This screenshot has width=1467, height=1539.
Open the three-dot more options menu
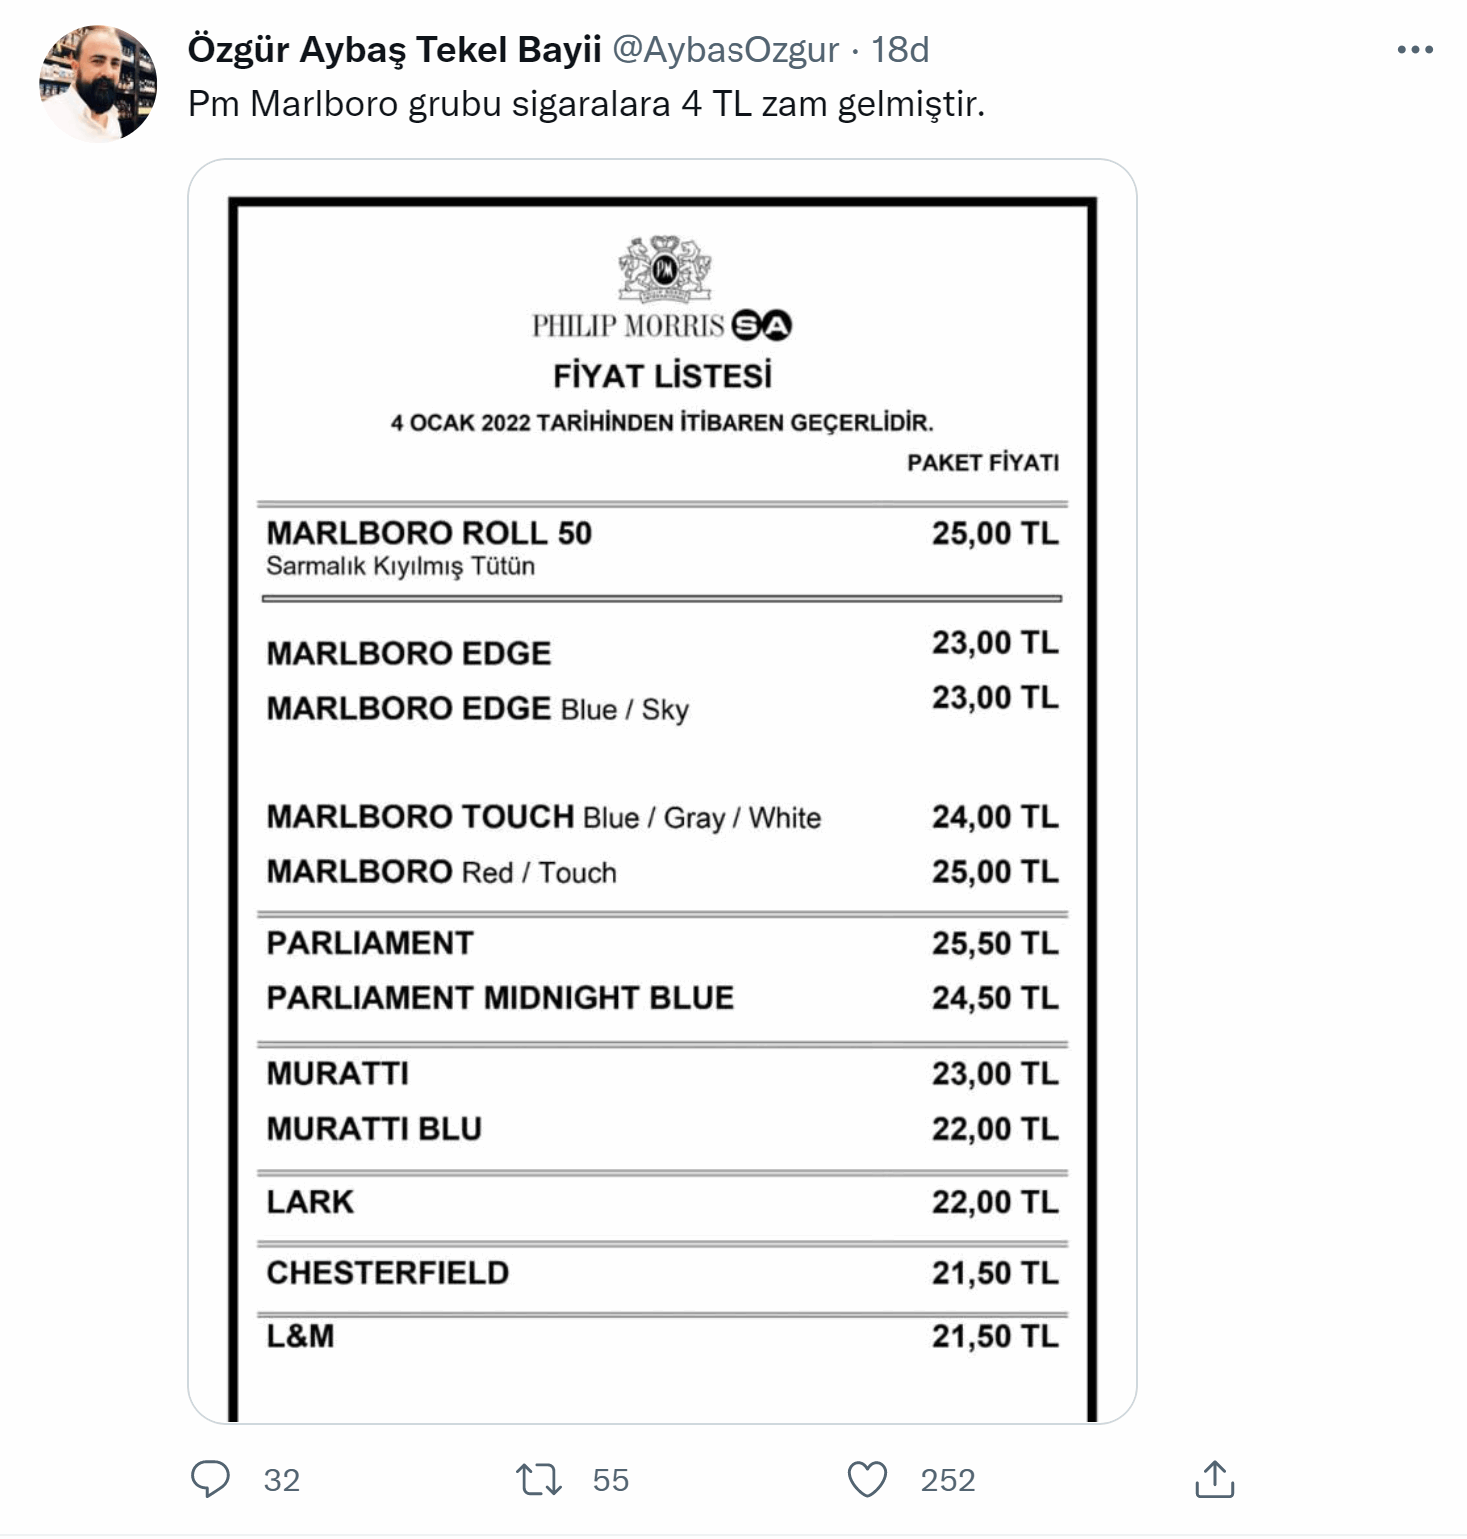[x=1415, y=50]
